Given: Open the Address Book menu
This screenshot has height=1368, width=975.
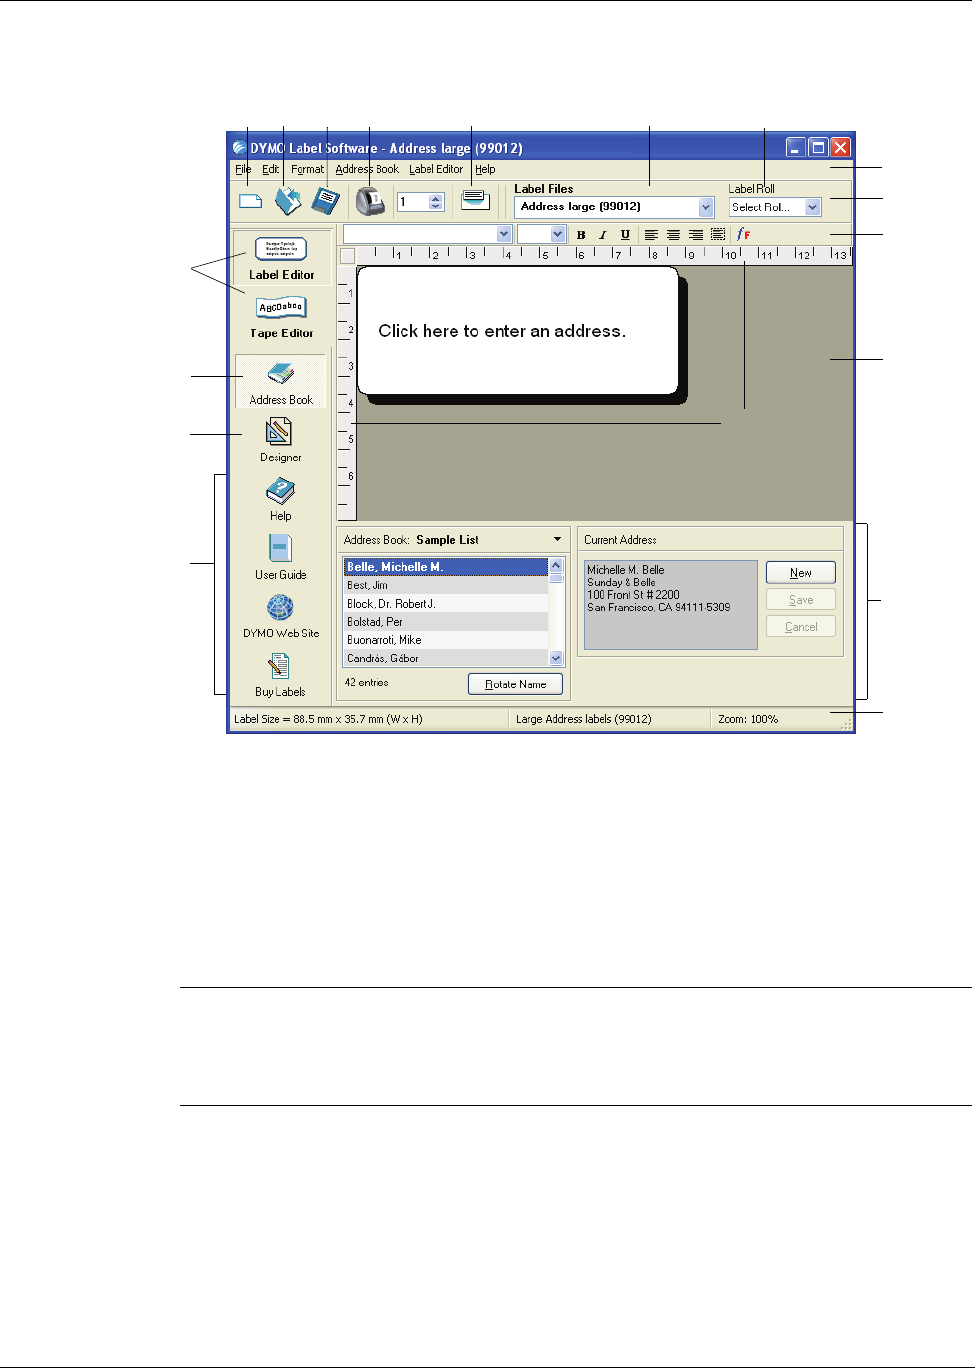Looking at the screenshot, I should tap(367, 170).
